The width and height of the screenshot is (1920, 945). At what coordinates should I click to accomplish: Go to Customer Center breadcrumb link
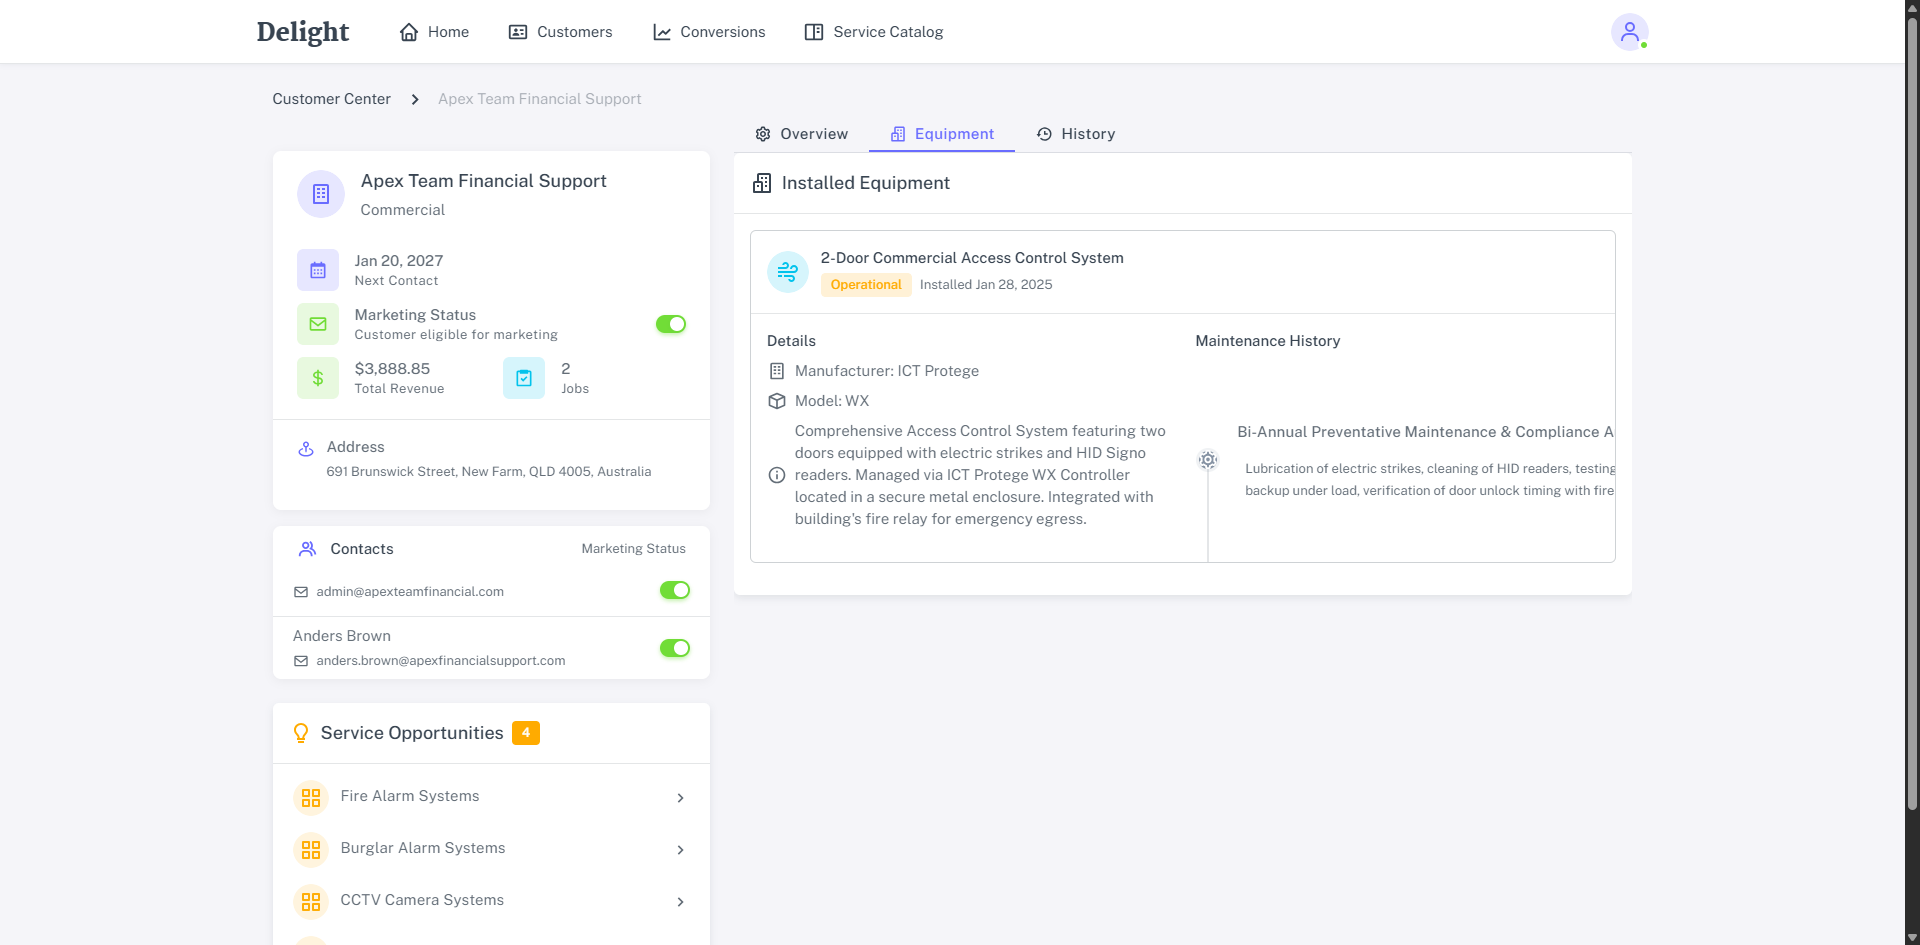tap(331, 99)
